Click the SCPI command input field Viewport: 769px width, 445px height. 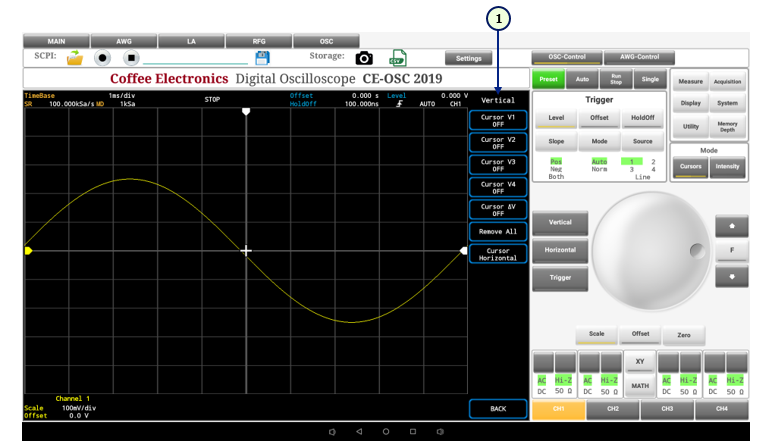[x=197, y=60]
